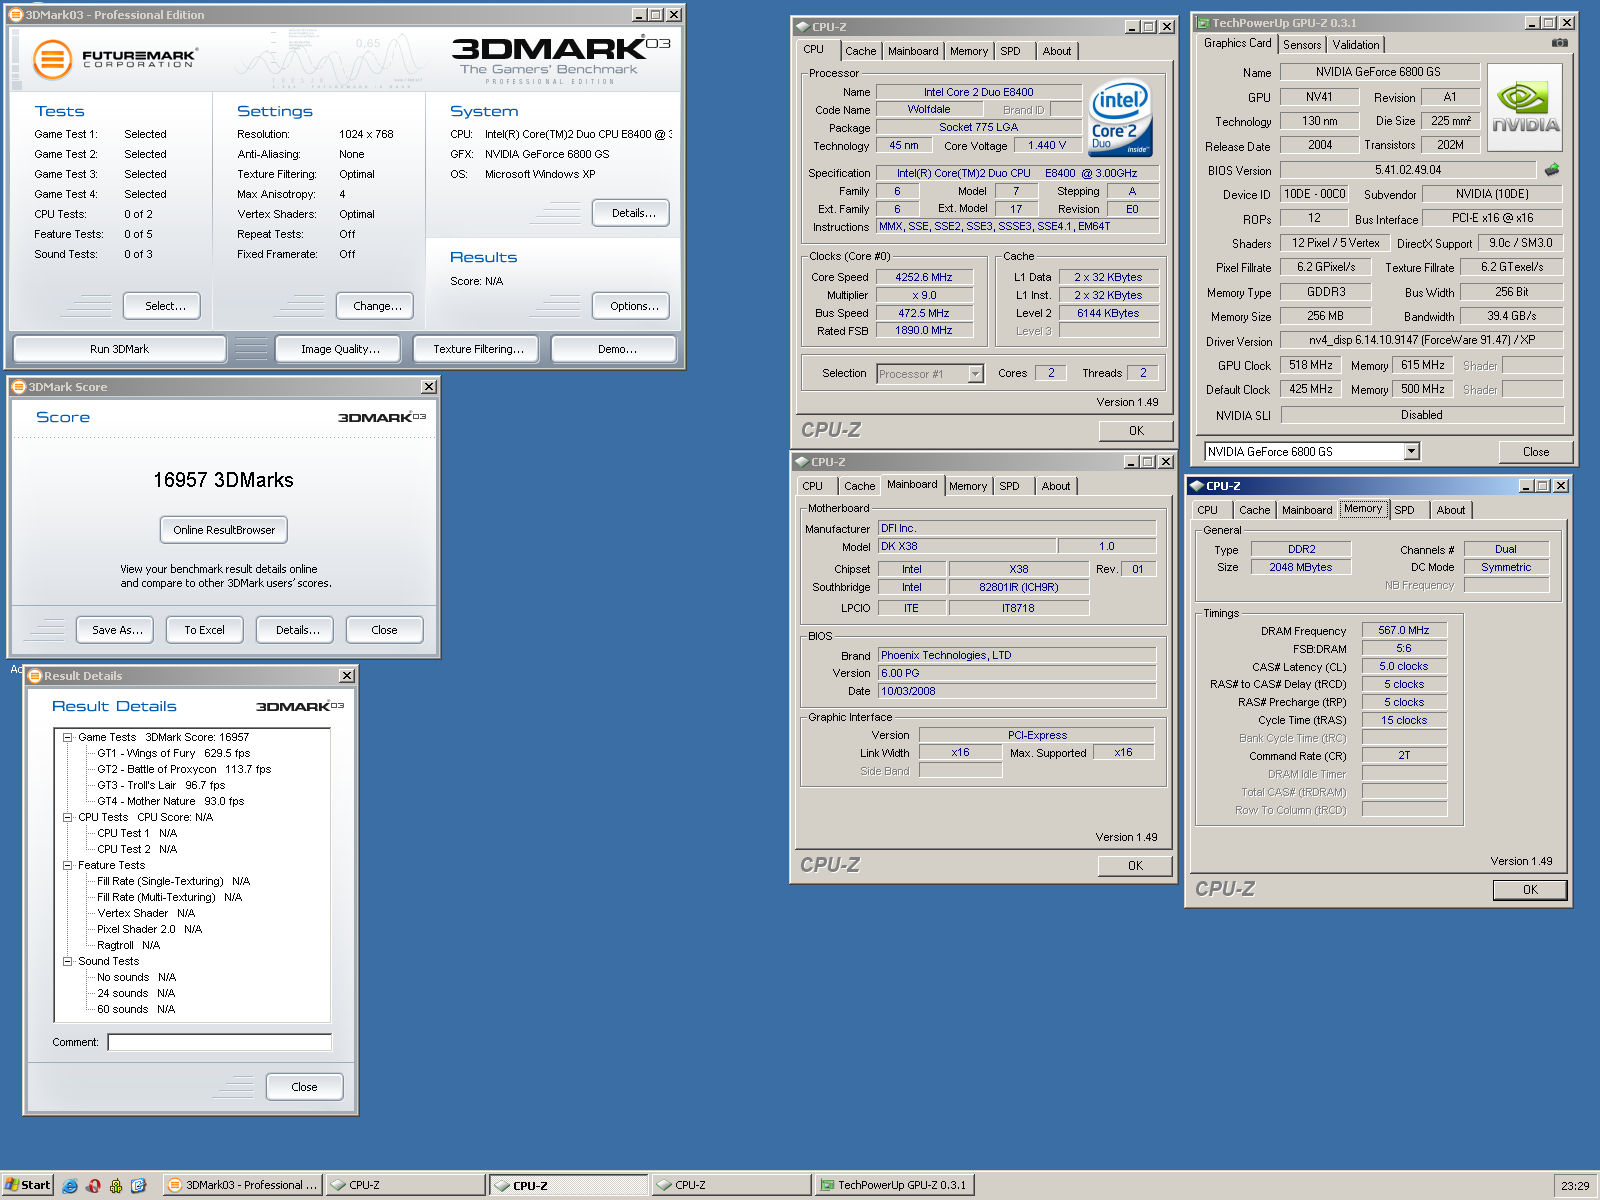The width and height of the screenshot is (1600, 1200).
Task: Collapse the Feature Tests tree node
Action: coord(68,865)
